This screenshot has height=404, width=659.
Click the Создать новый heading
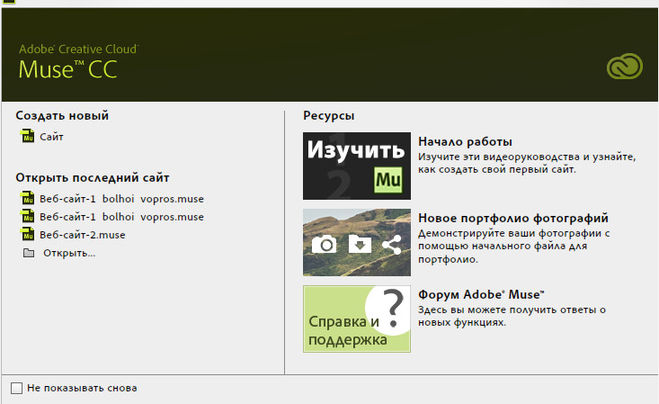pos(62,116)
